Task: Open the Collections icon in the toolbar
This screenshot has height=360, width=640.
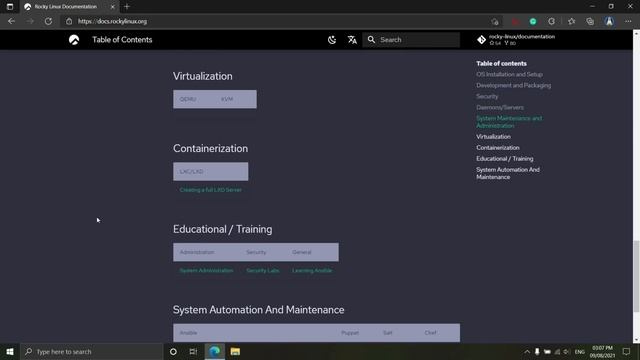Action: tap(590, 21)
